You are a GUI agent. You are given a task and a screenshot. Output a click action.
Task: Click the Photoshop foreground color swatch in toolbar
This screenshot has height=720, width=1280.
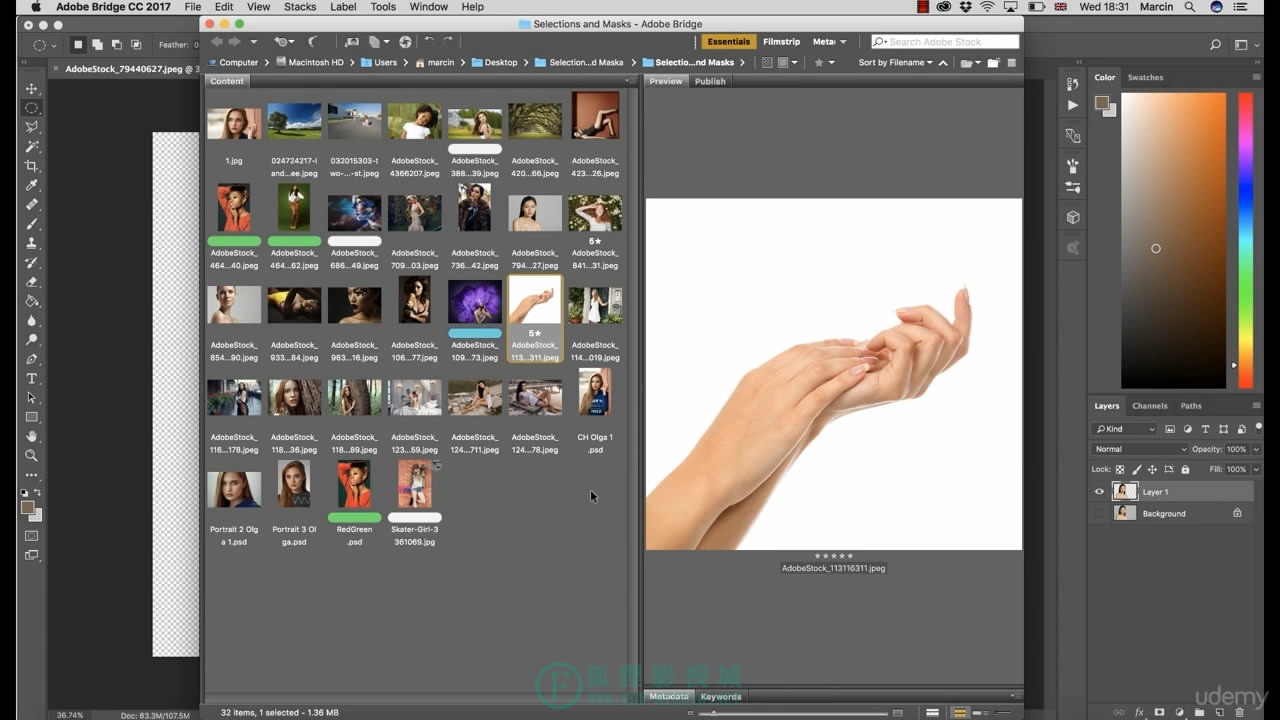(x=28, y=507)
